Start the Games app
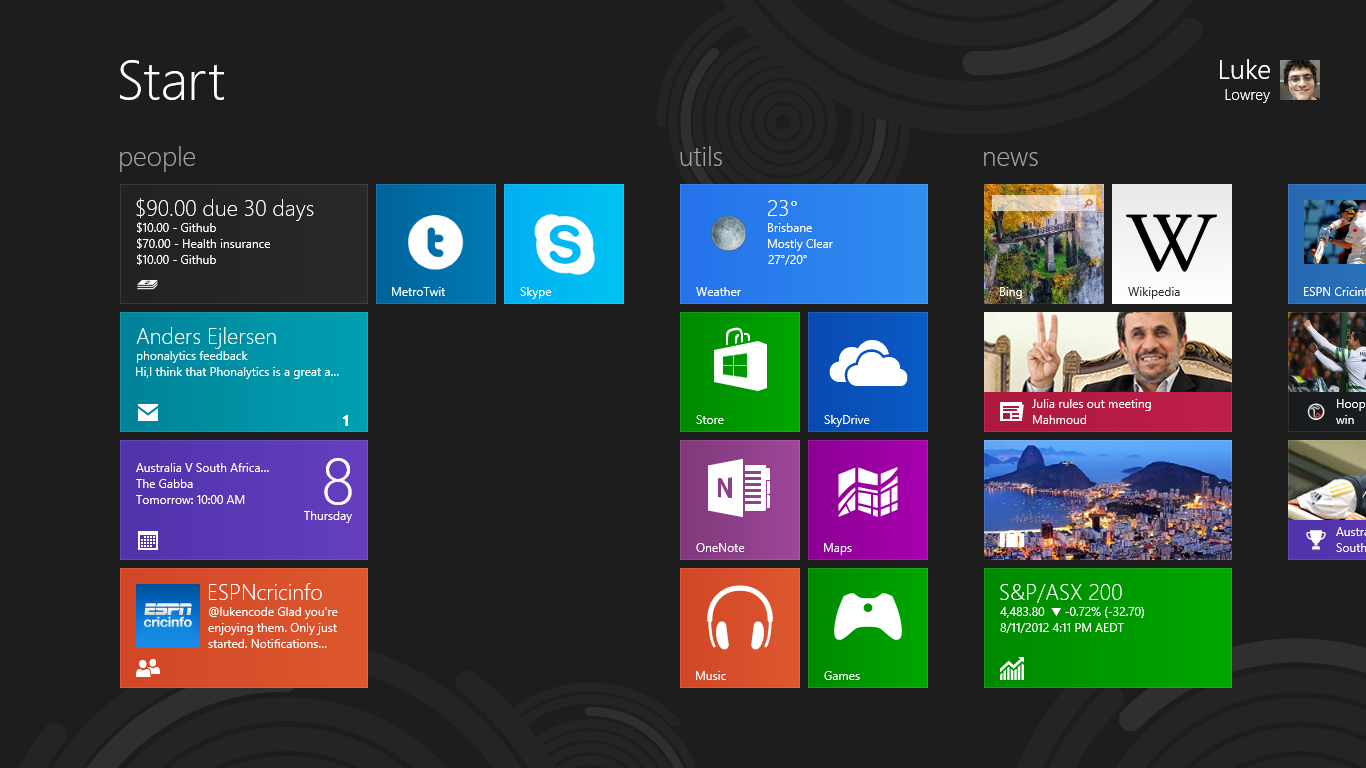Viewport: 1366px width, 768px height. (867, 627)
